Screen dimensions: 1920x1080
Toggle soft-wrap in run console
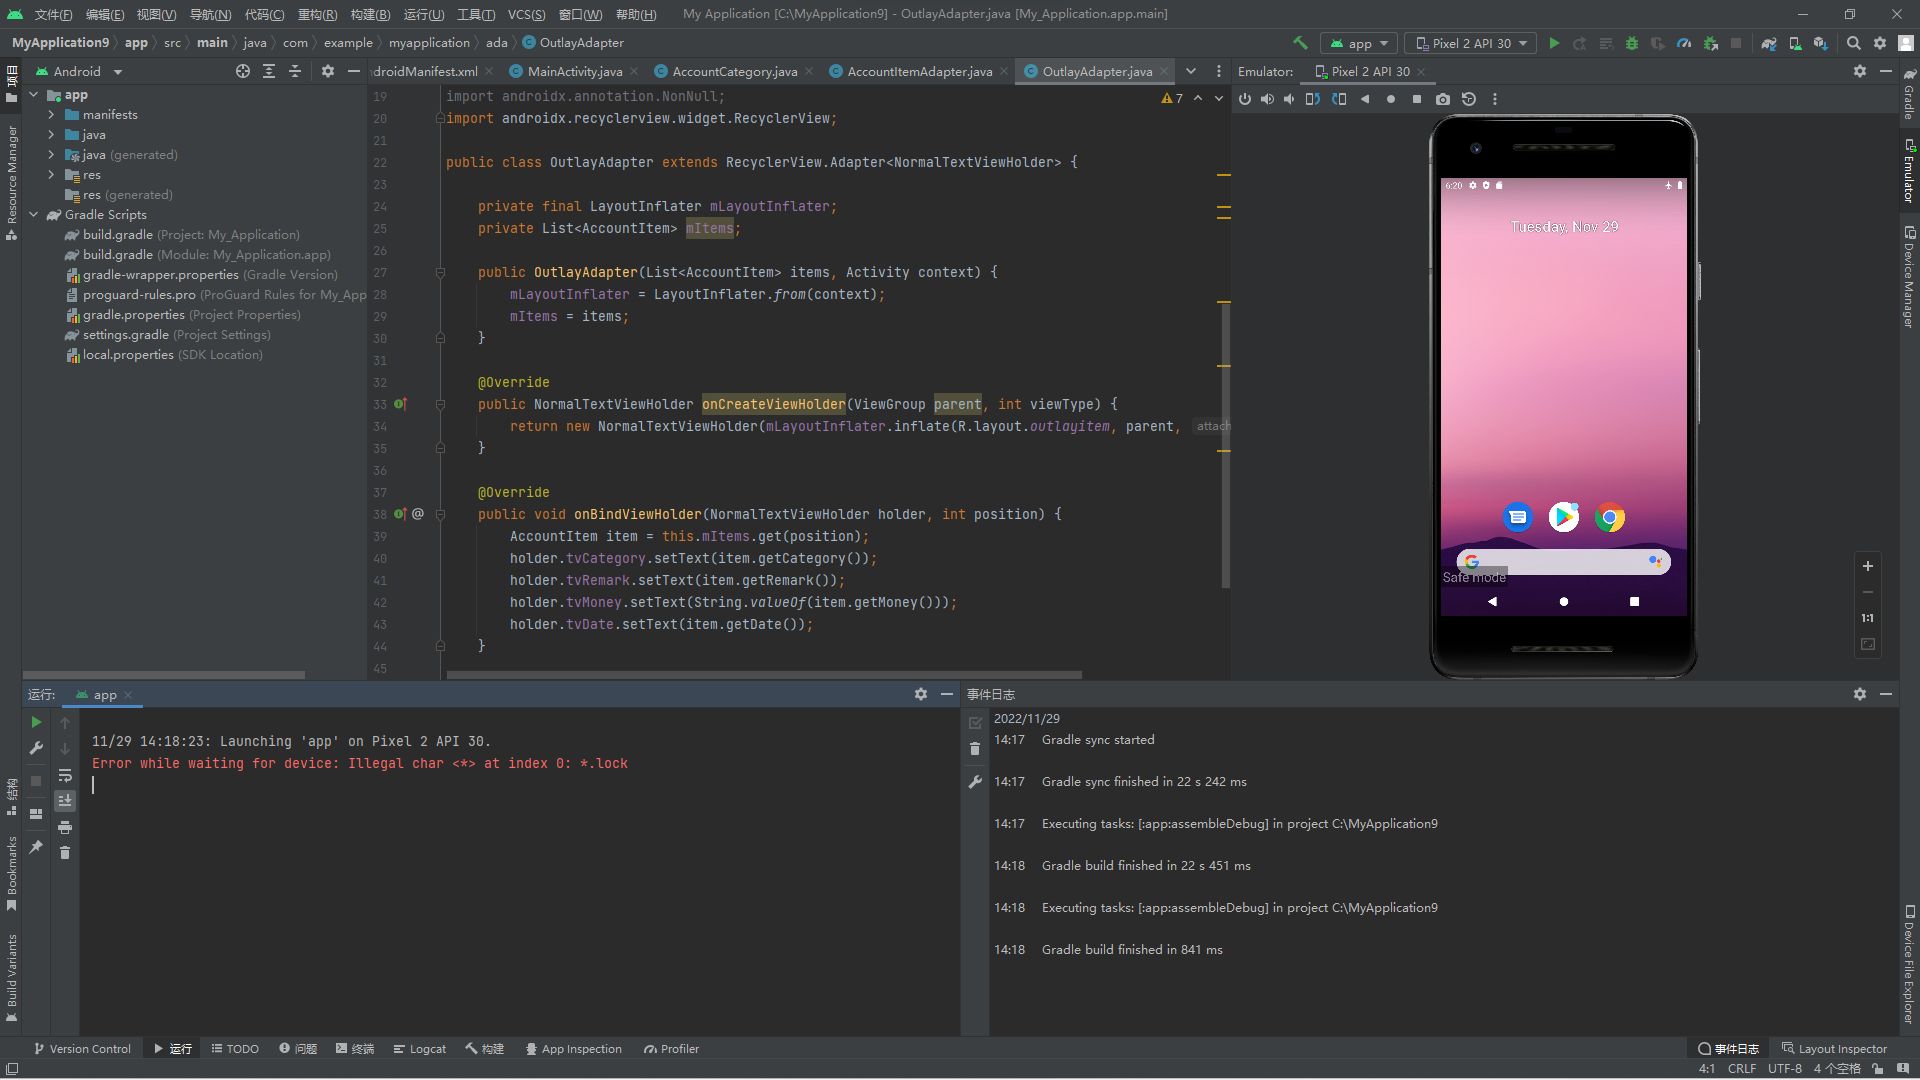(65, 775)
